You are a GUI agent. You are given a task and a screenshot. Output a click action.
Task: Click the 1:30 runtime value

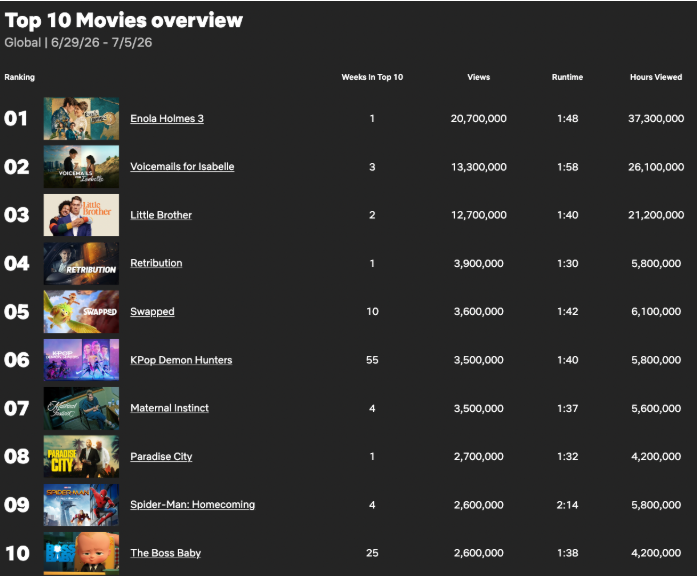click(x=568, y=264)
